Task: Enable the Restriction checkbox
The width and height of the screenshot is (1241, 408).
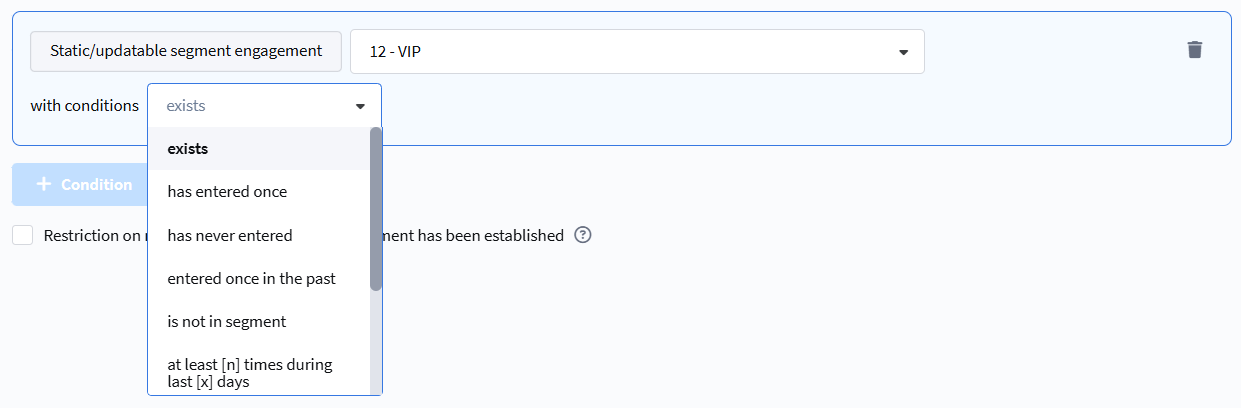Action: [23, 236]
